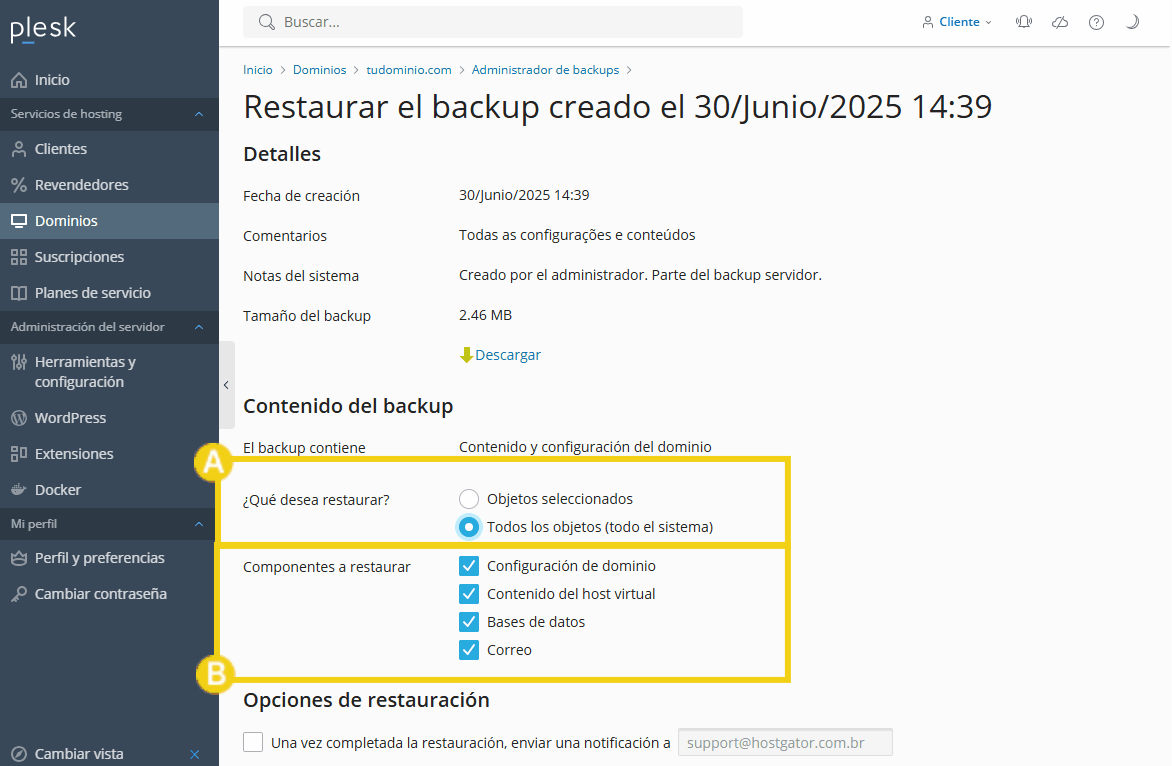Viewport: 1172px width, 766px height.
Task: Open Revendedores menu item
Action: pyautogui.click(x=109, y=185)
